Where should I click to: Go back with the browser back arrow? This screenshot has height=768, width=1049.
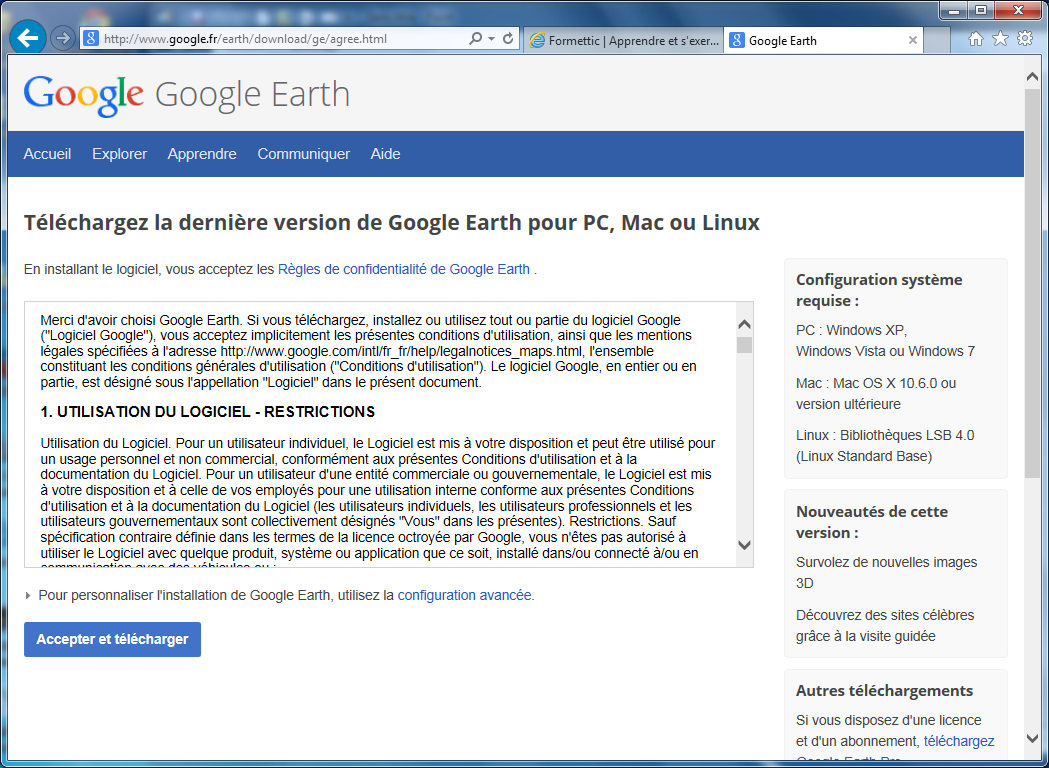point(28,38)
